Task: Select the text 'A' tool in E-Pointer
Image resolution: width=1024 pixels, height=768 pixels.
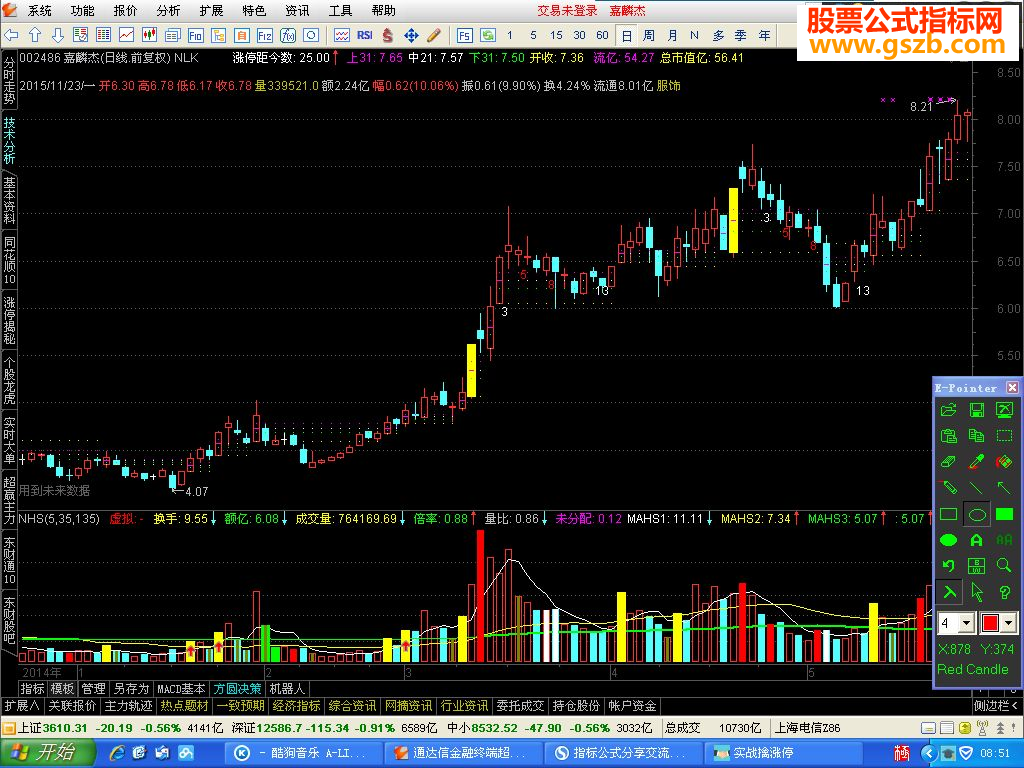Action: click(x=976, y=540)
